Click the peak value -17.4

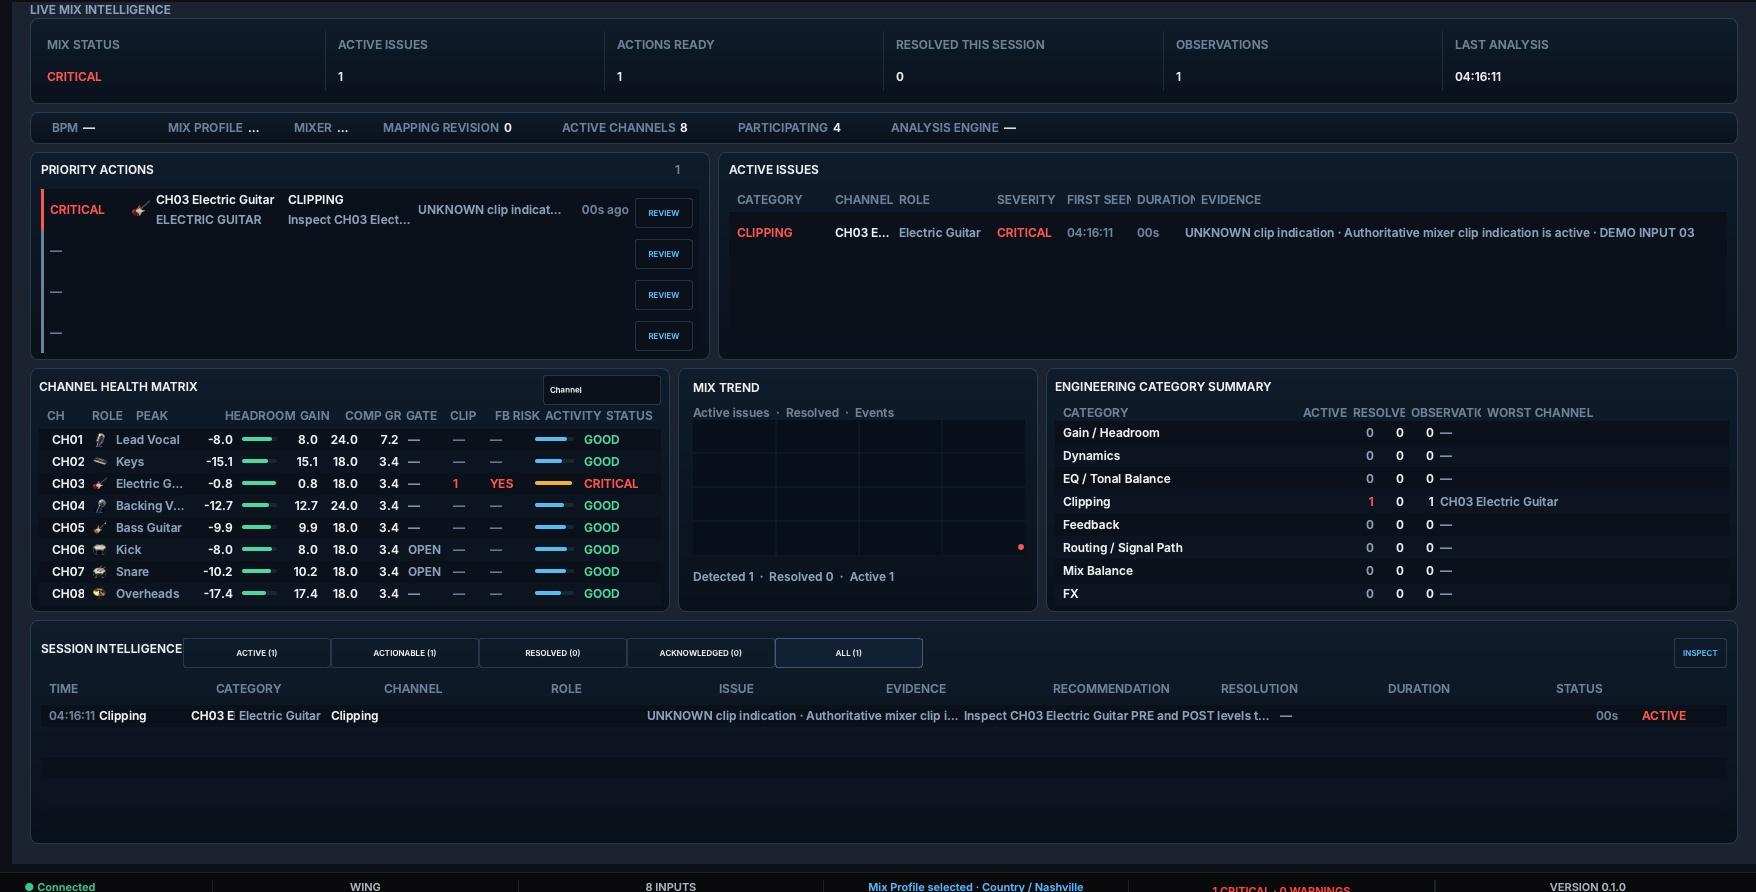218,594
